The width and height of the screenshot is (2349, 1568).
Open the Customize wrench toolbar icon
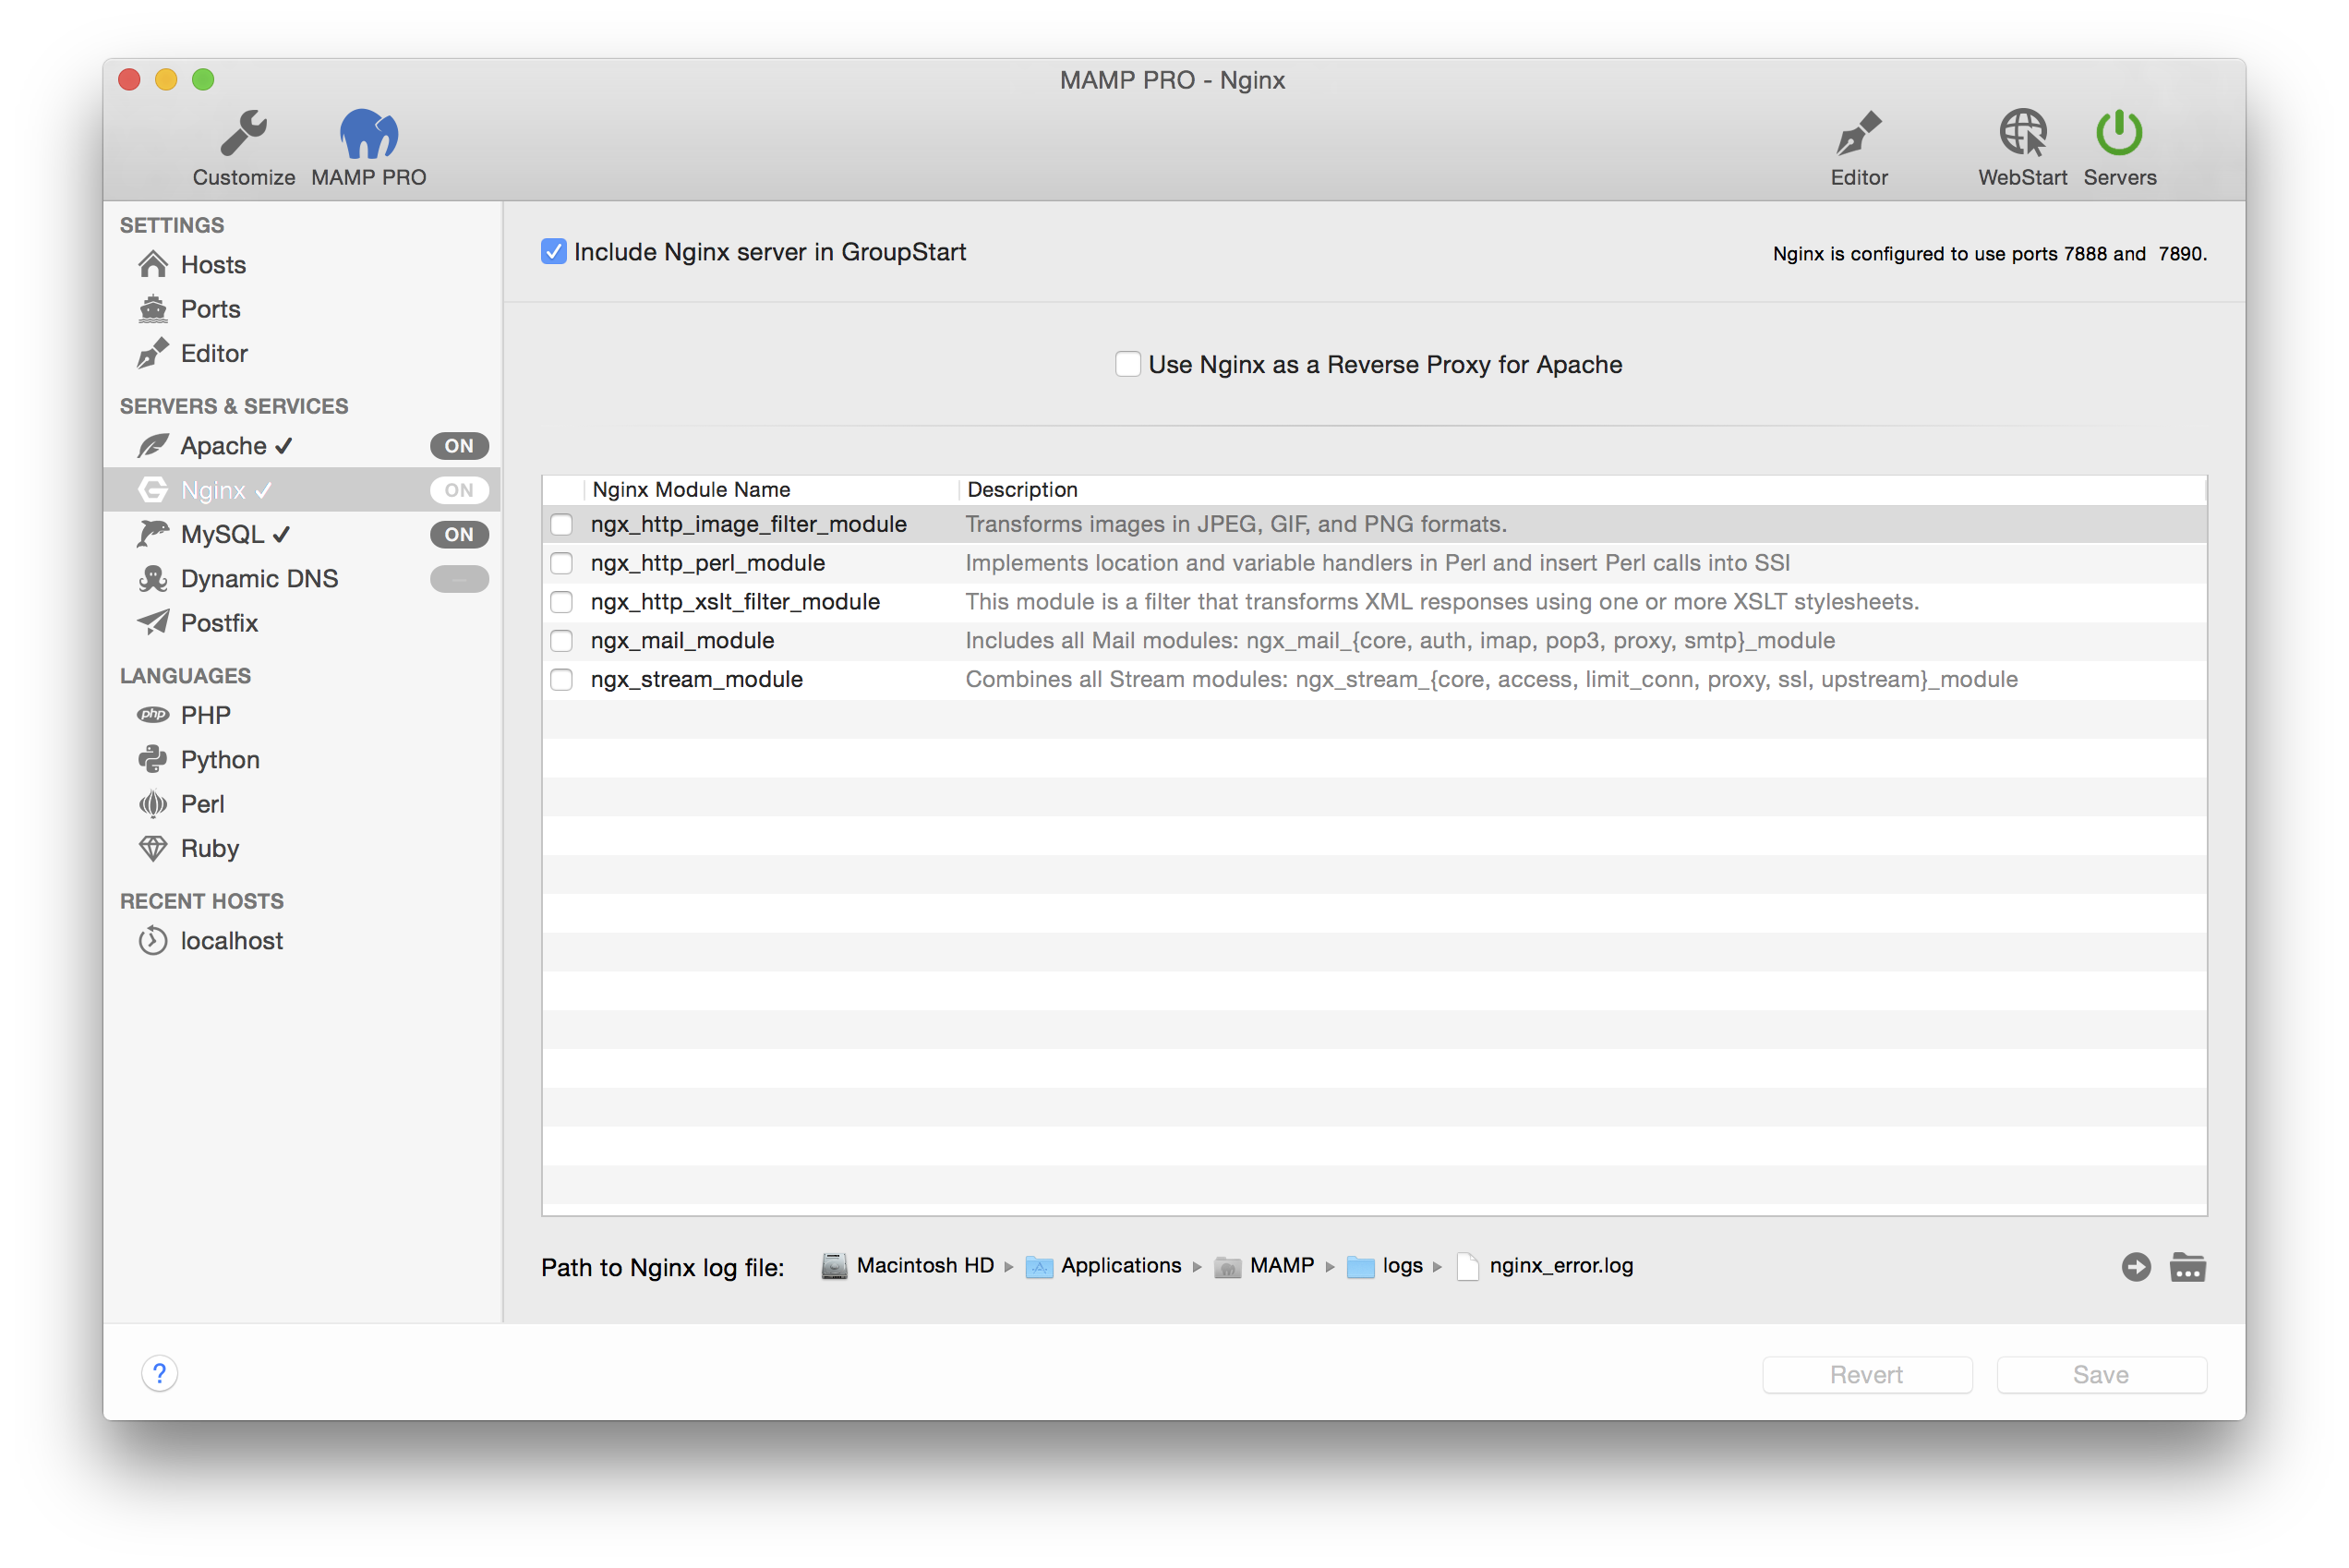[x=243, y=133]
